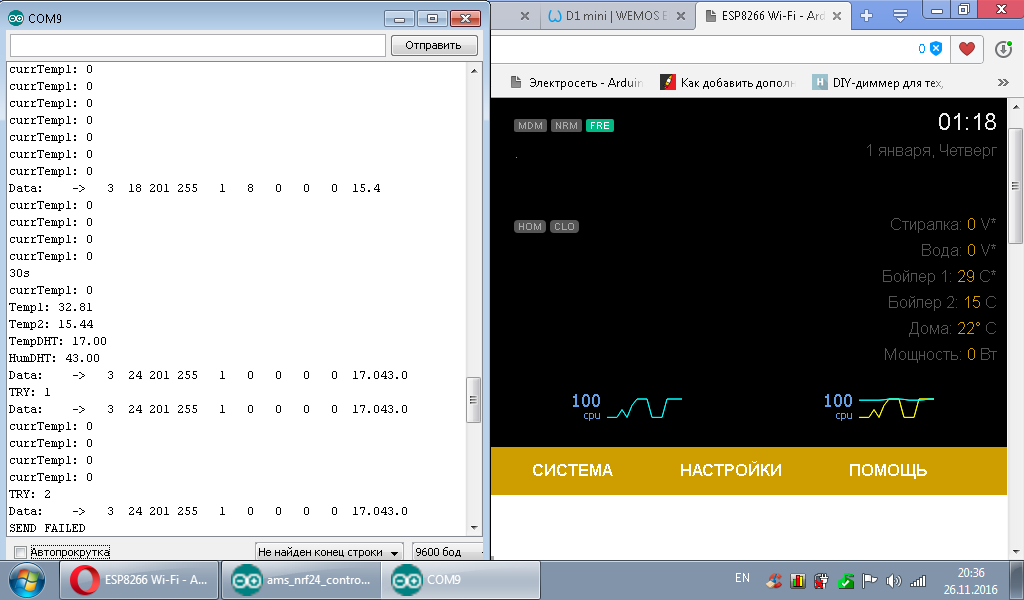This screenshot has width=1024, height=600.
Task: Click the SEND FAILED log line
Action: click(x=47, y=528)
